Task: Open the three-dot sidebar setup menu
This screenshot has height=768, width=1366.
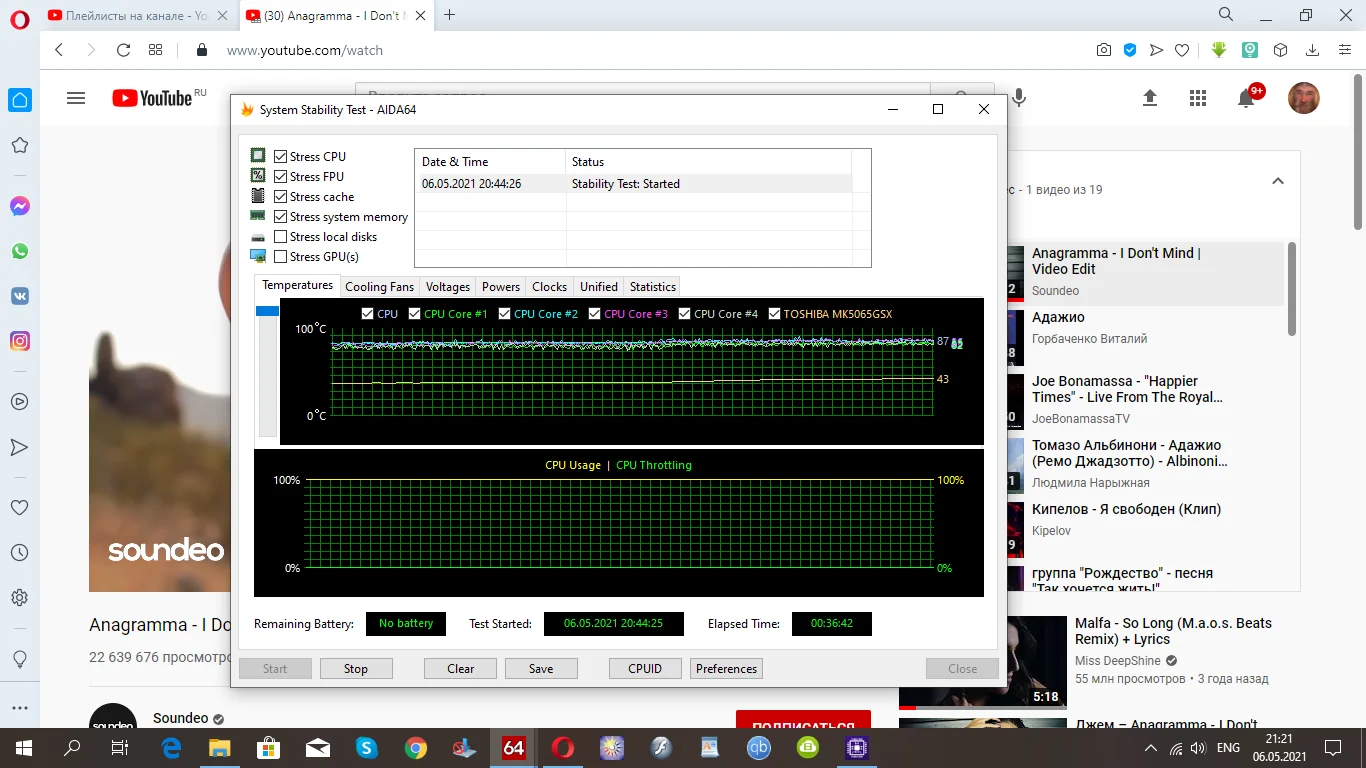Action: [x=20, y=708]
